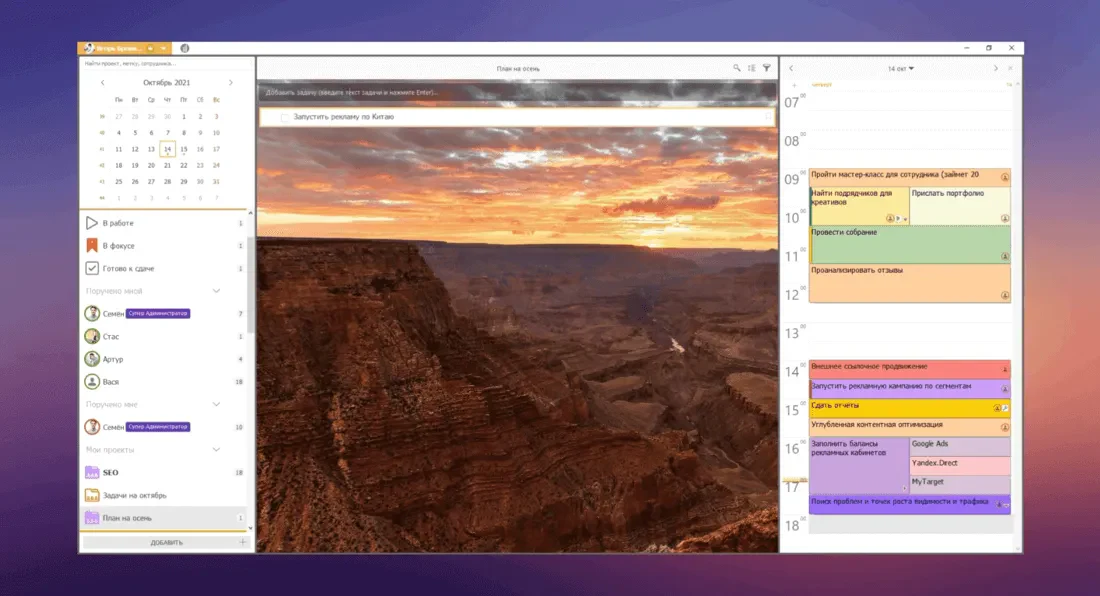
Task: Open task search magnifier icon
Action: [737, 68]
